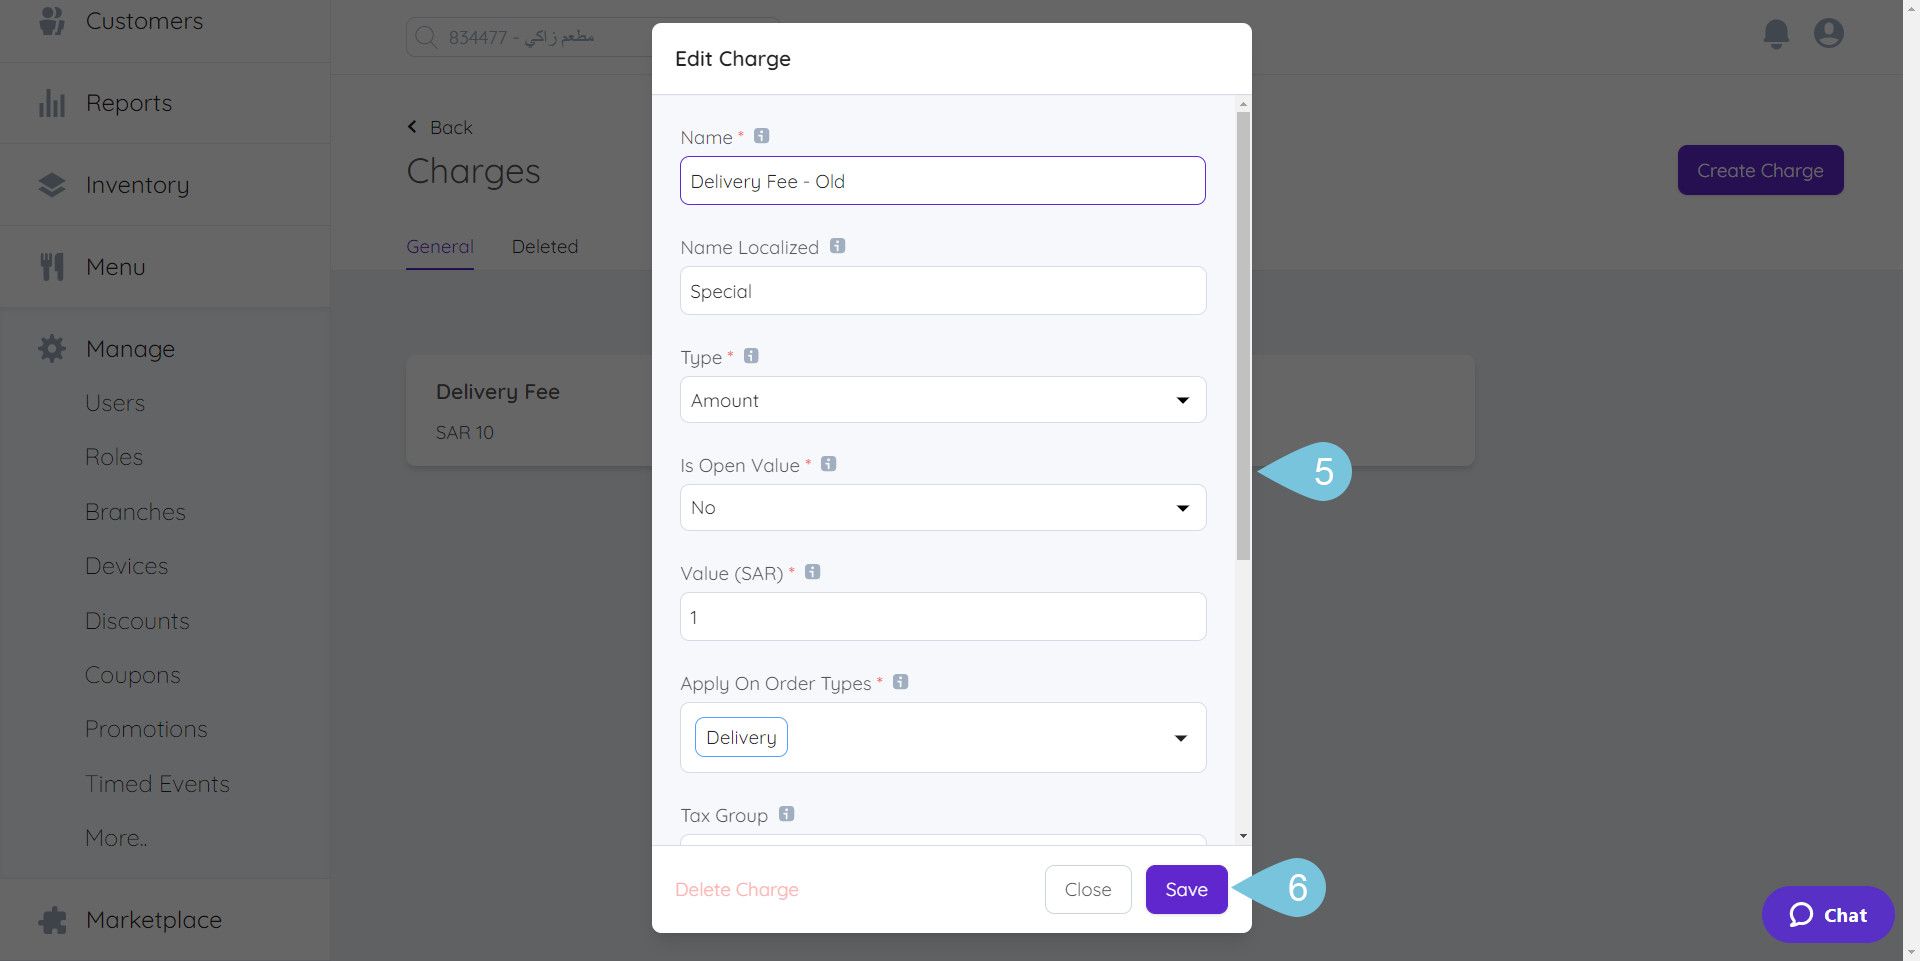The height and width of the screenshot is (961, 1920).
Task: Click info icon beside Apply On Order Types
Action: pos(901,682)
